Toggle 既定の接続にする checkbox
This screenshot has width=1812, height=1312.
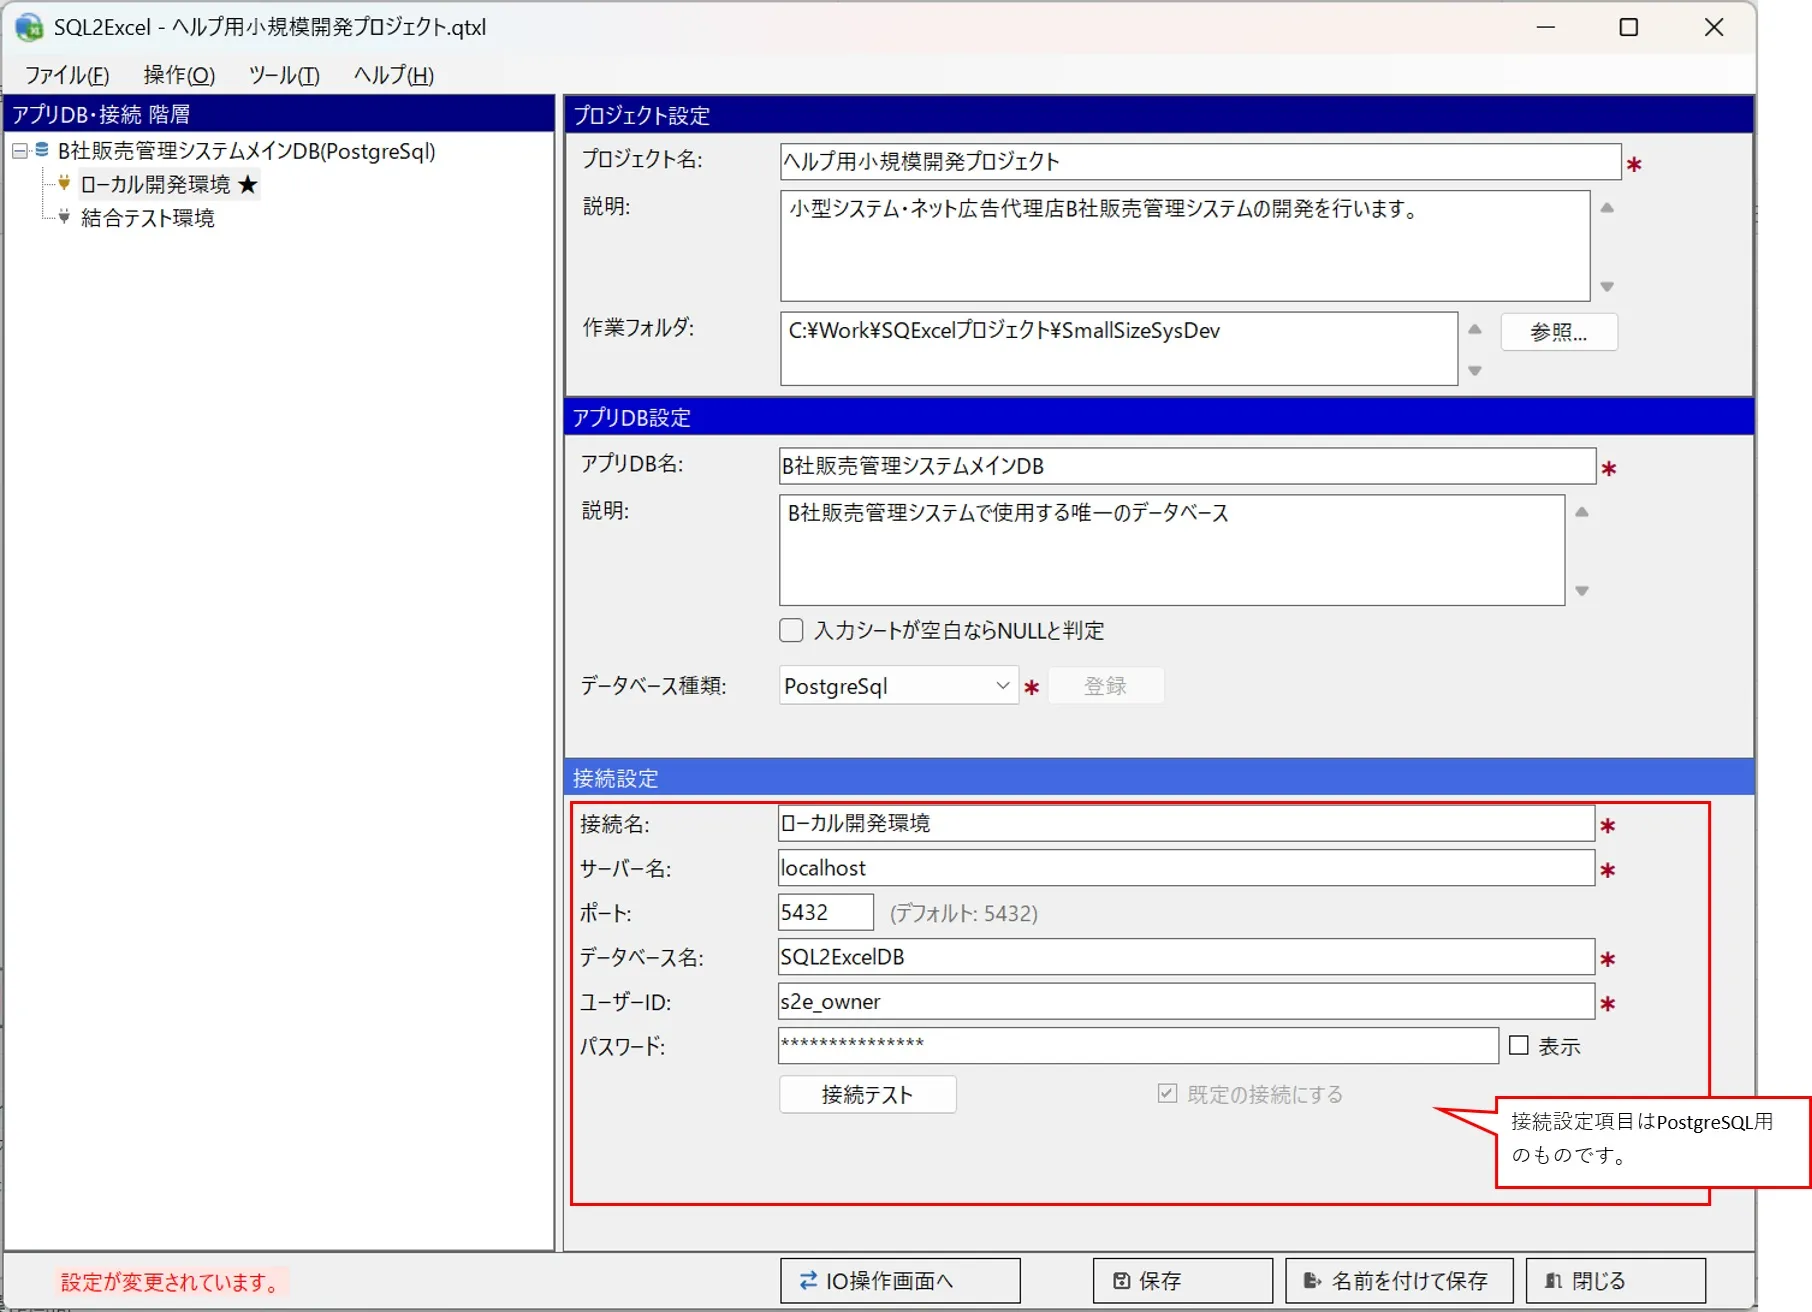point(1167,1093)
